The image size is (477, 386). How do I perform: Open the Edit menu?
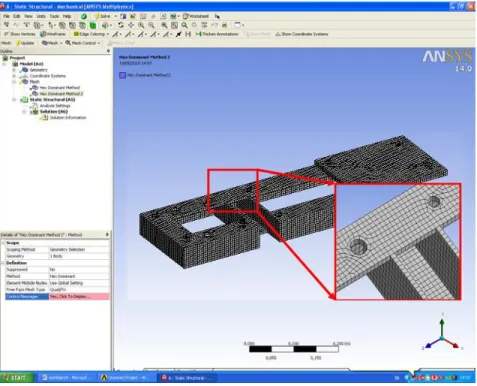pyautogui.click(x=17, y=16)
